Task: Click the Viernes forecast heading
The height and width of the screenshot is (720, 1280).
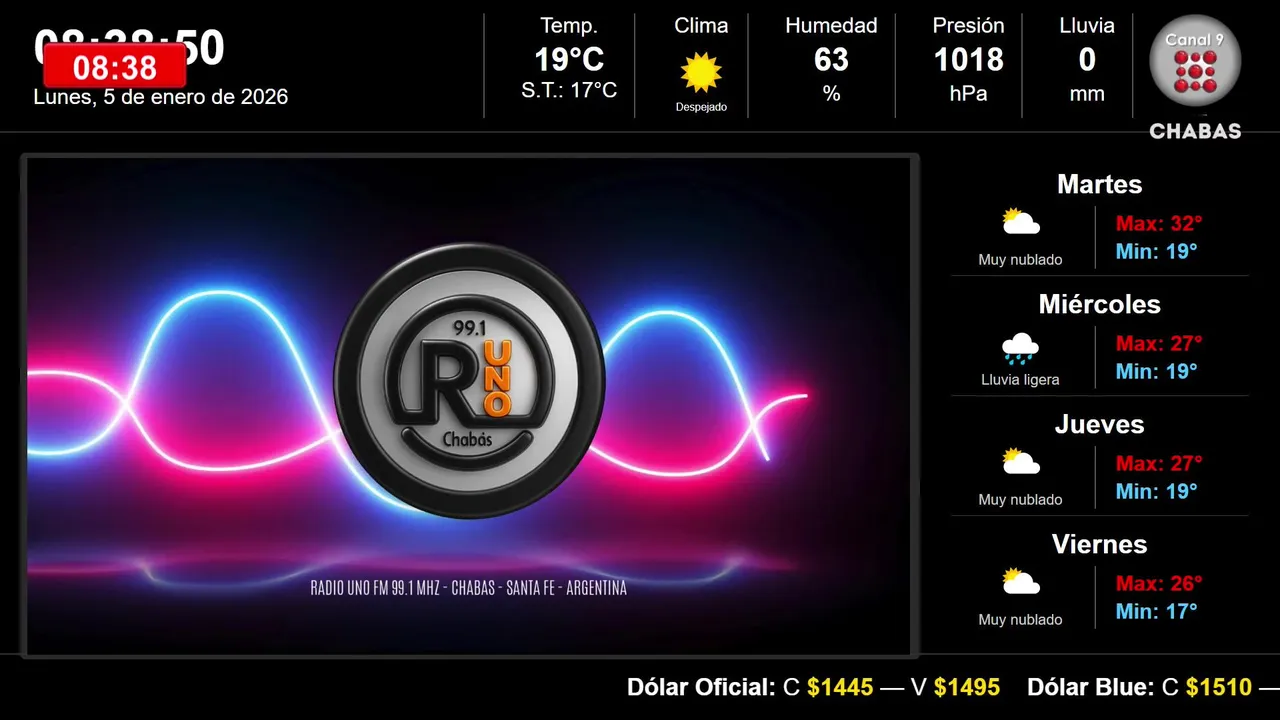Action: click(1099, 544)
